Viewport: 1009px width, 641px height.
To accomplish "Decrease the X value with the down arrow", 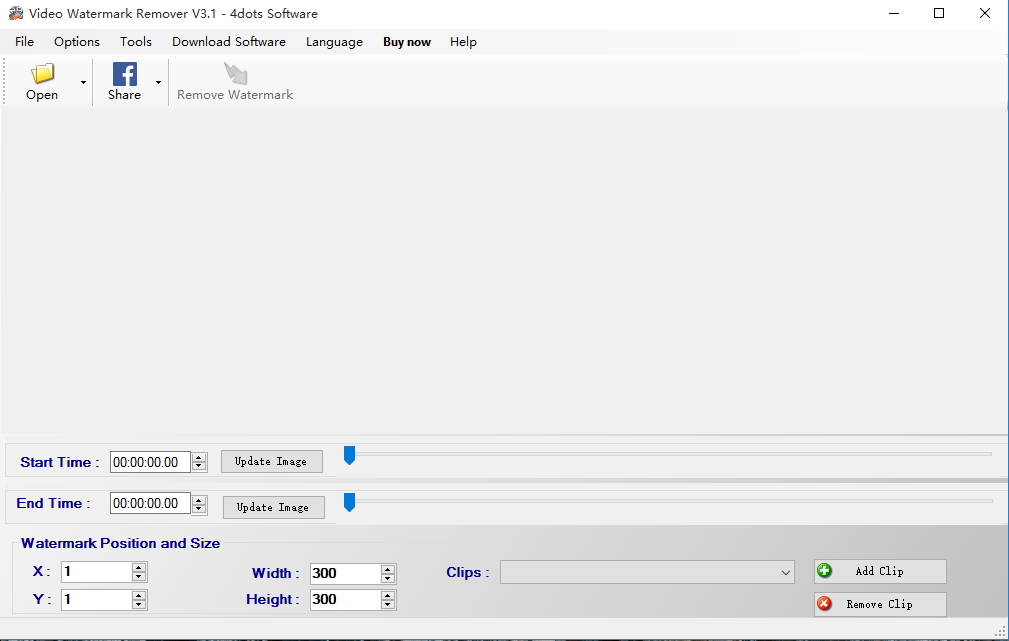I will coord(139,577).
